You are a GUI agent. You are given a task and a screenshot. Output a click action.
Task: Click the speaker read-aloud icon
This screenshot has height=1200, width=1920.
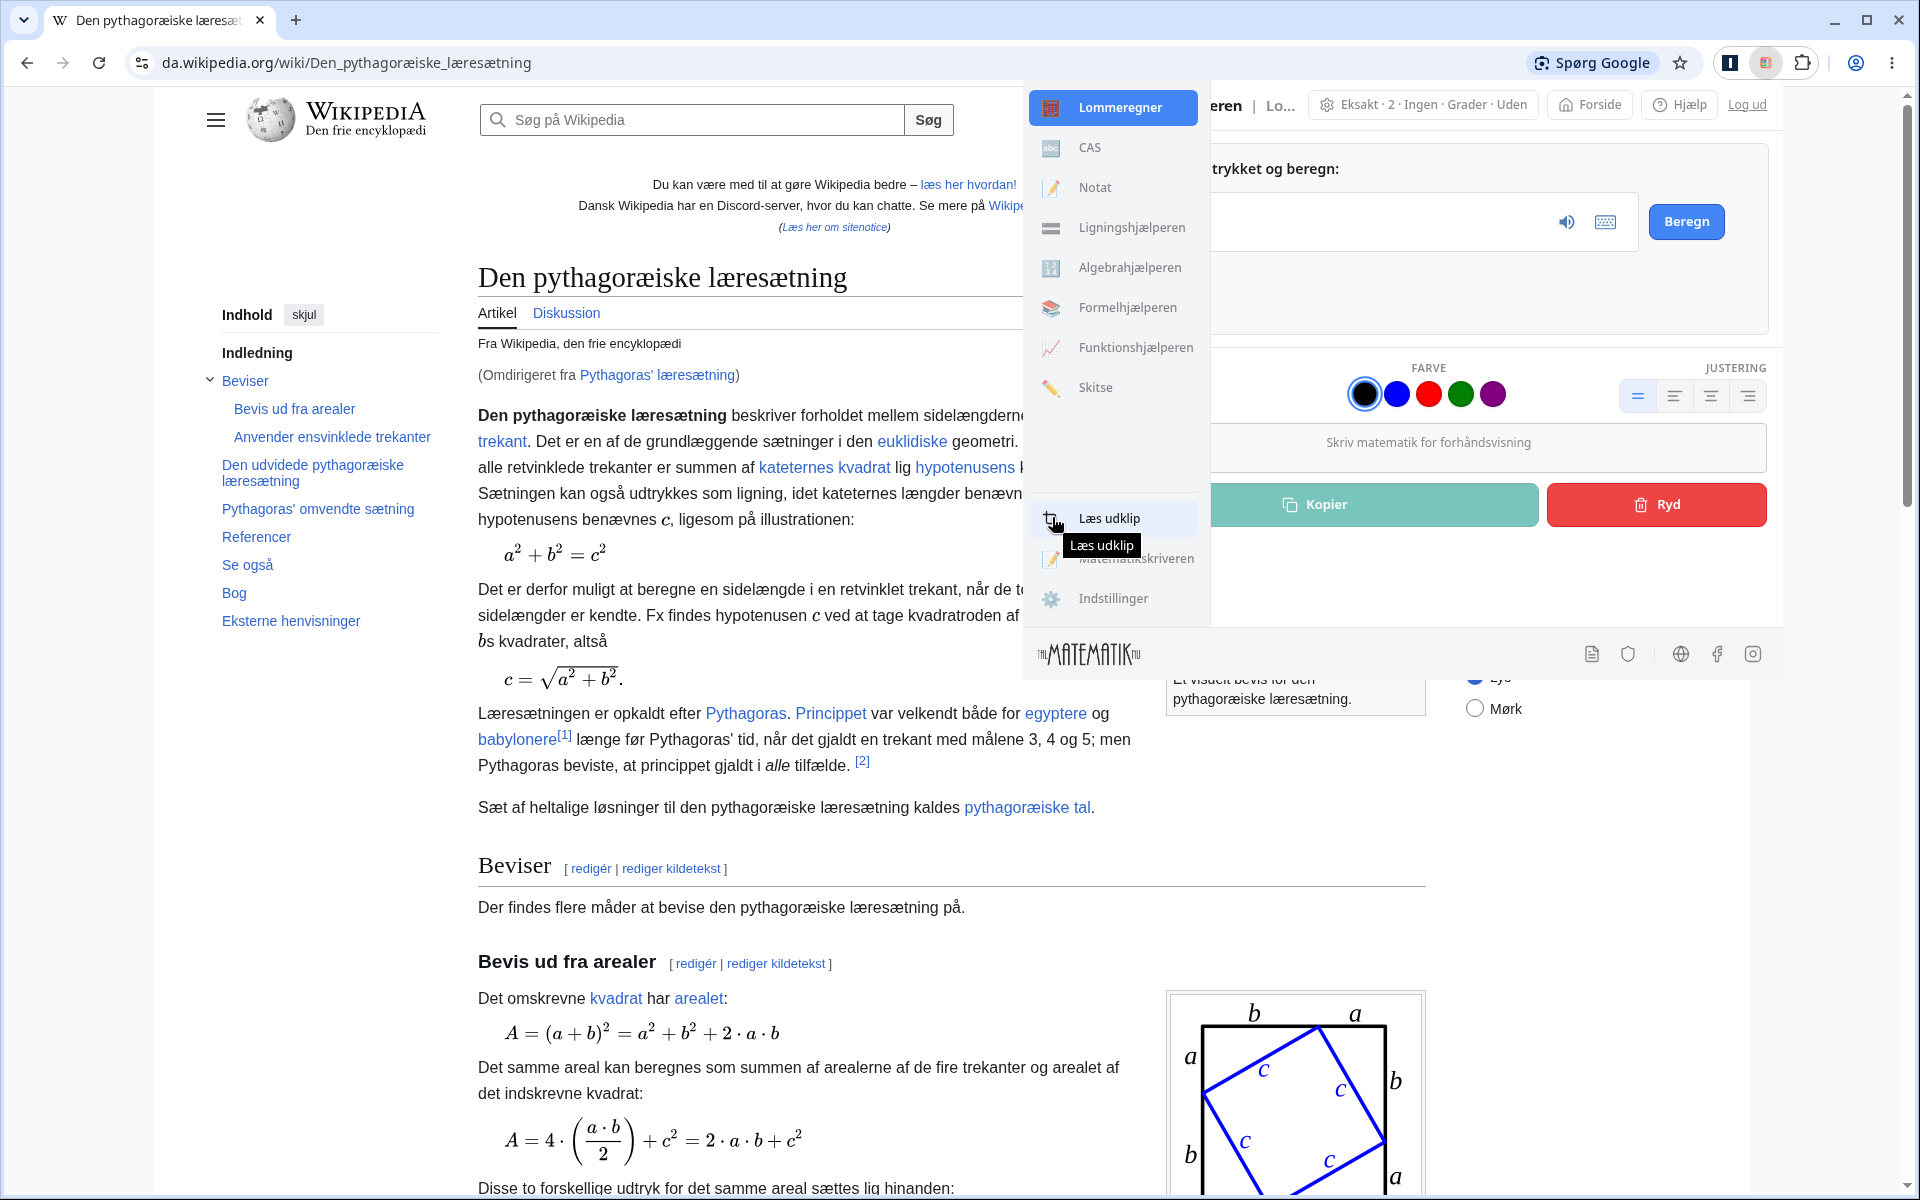[x=1567, y=222]
